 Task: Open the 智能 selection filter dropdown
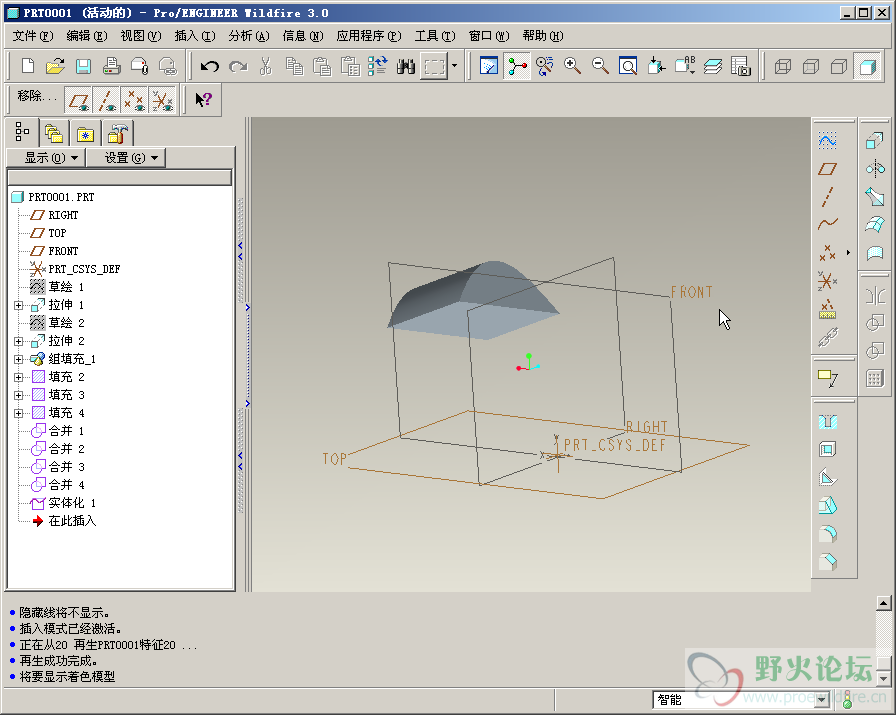coord(822,700)
